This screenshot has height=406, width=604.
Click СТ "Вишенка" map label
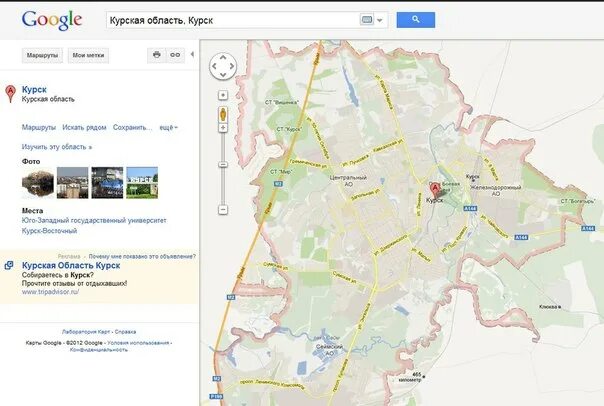pyautogui.click(x=282, y=102)
